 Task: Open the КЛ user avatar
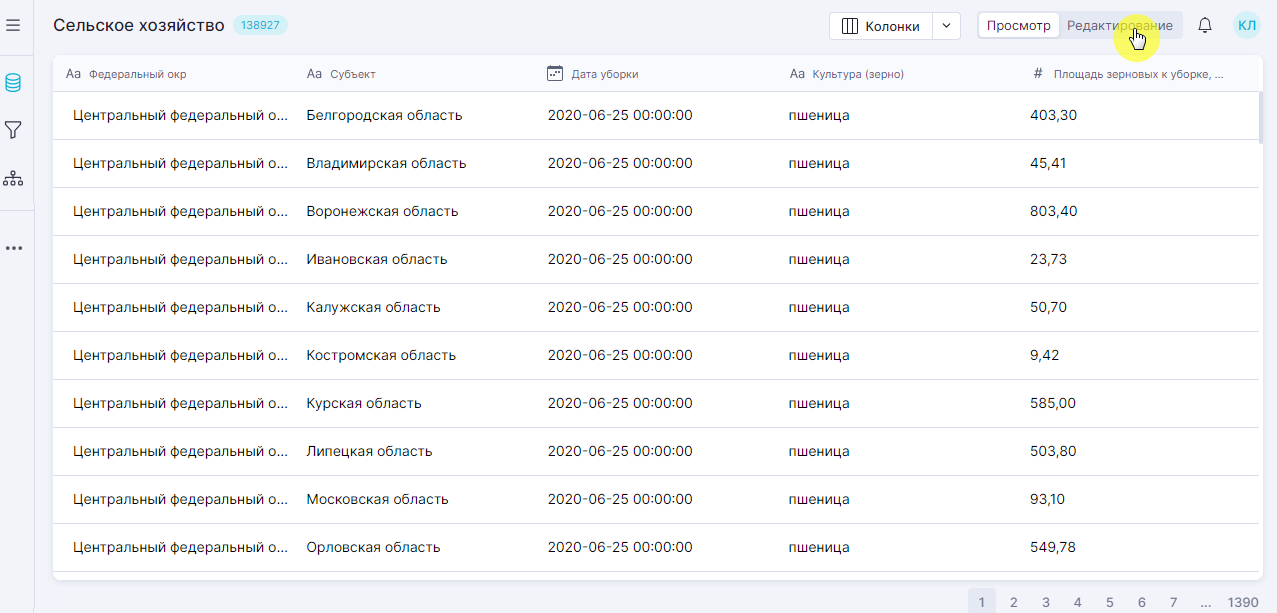(1246, 26)
